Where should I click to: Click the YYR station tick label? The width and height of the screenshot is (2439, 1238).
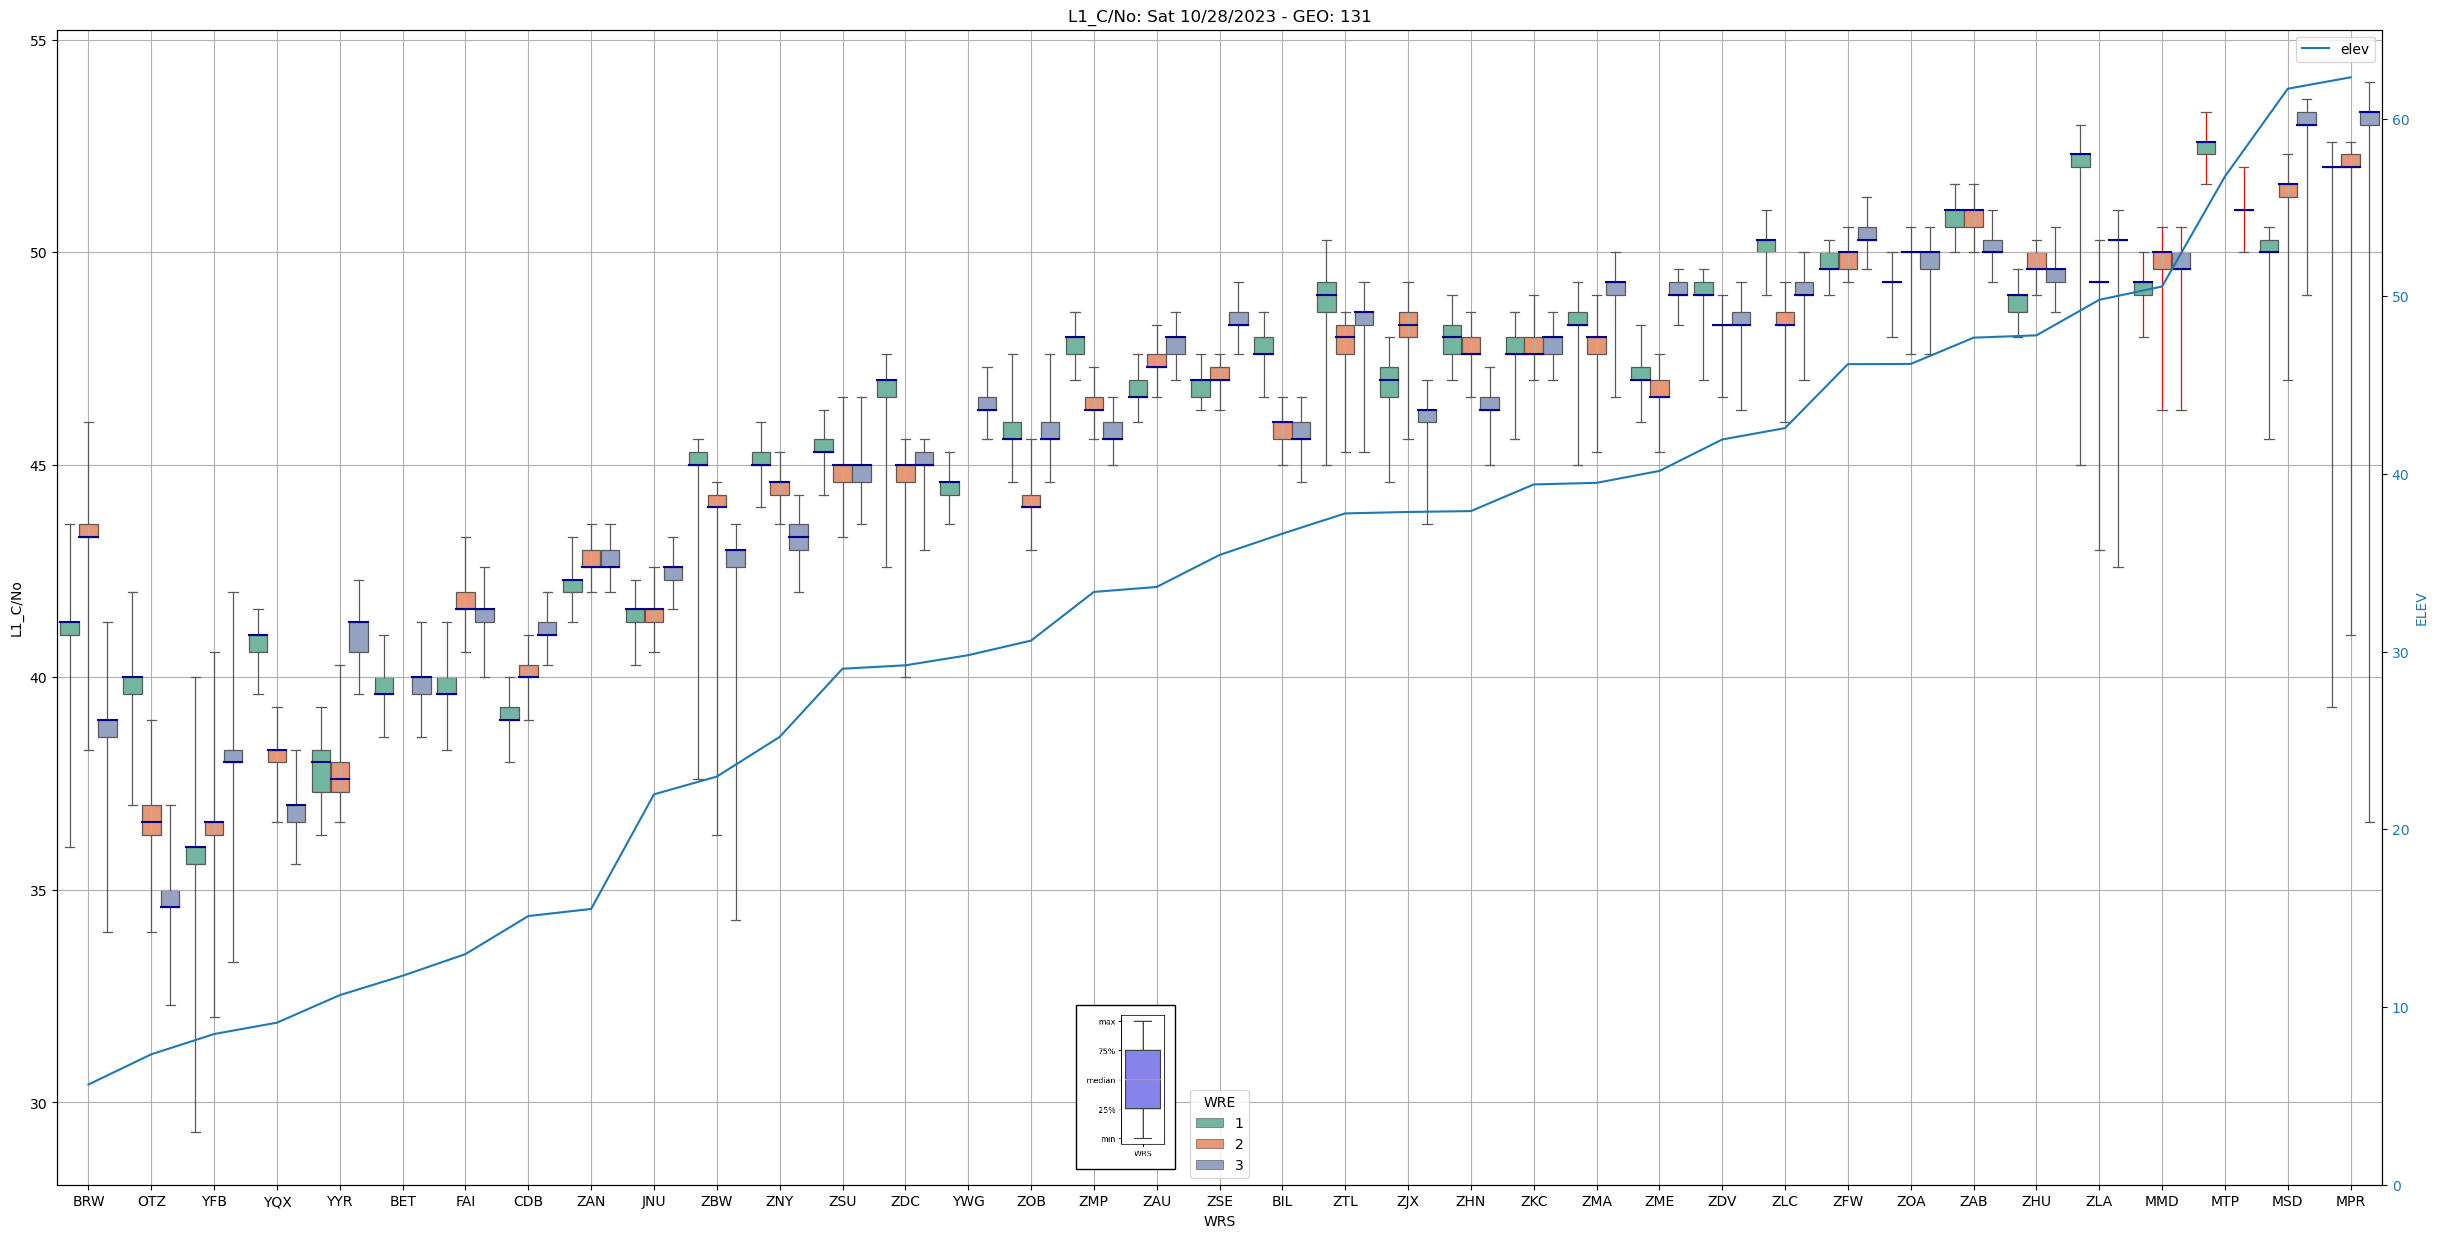[340, 1201]
